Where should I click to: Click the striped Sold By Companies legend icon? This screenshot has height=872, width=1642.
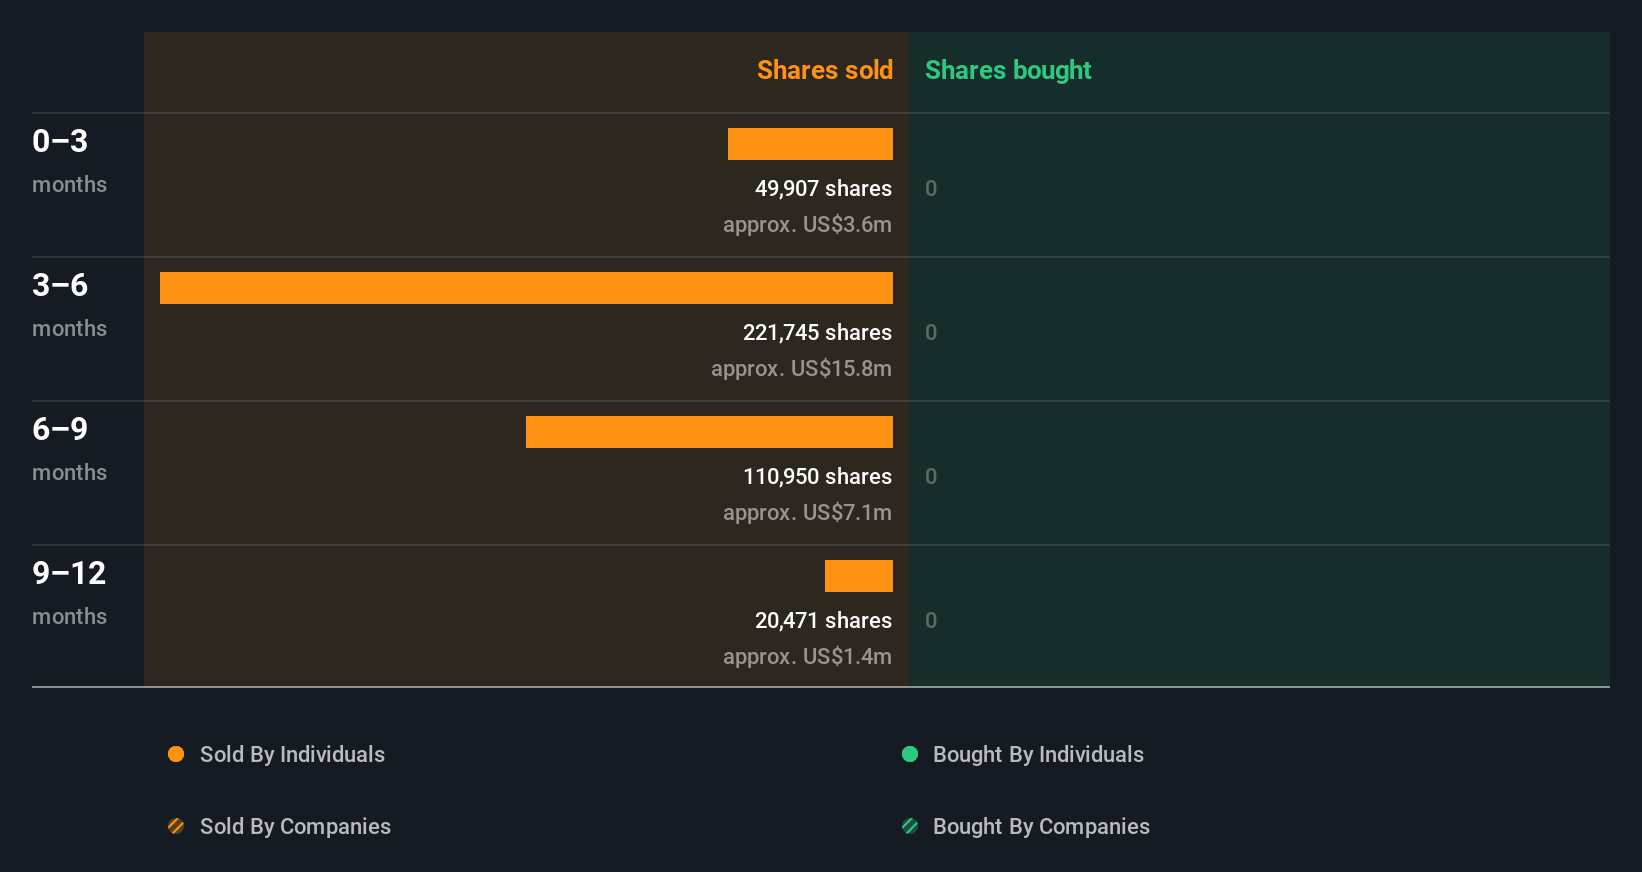pyautogui.click(x=176, y=826)
